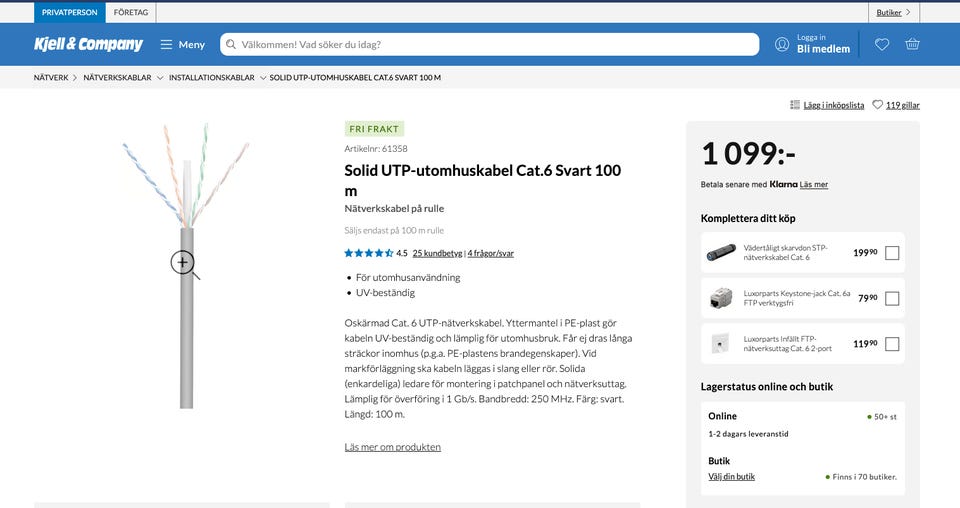Expand the Installationskablar breadcrumb dropdown
960x508 pixels.
263,77
